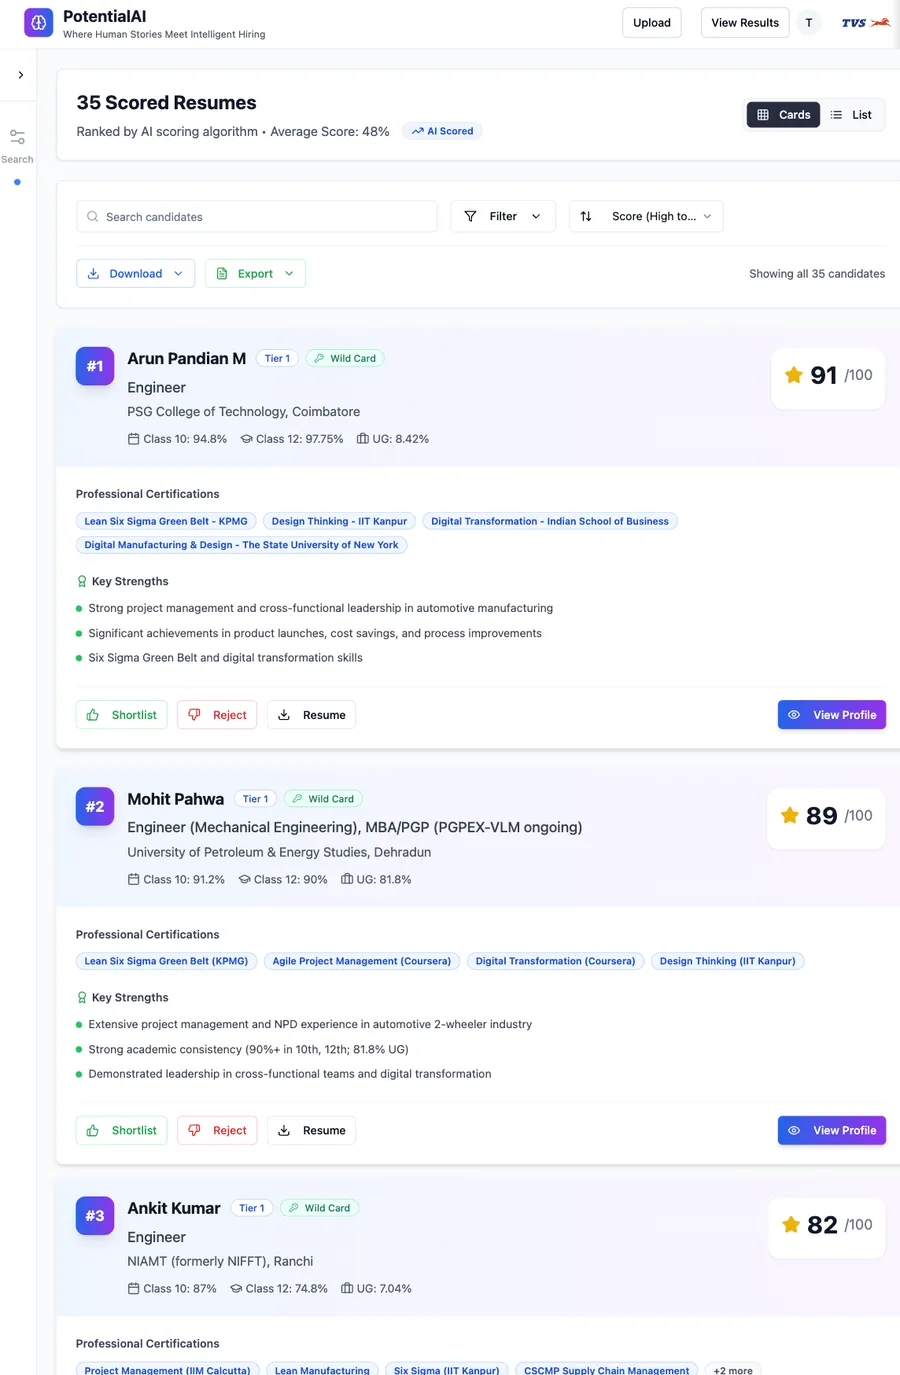Open the Filter dropdown

click(x=503, y=216)
